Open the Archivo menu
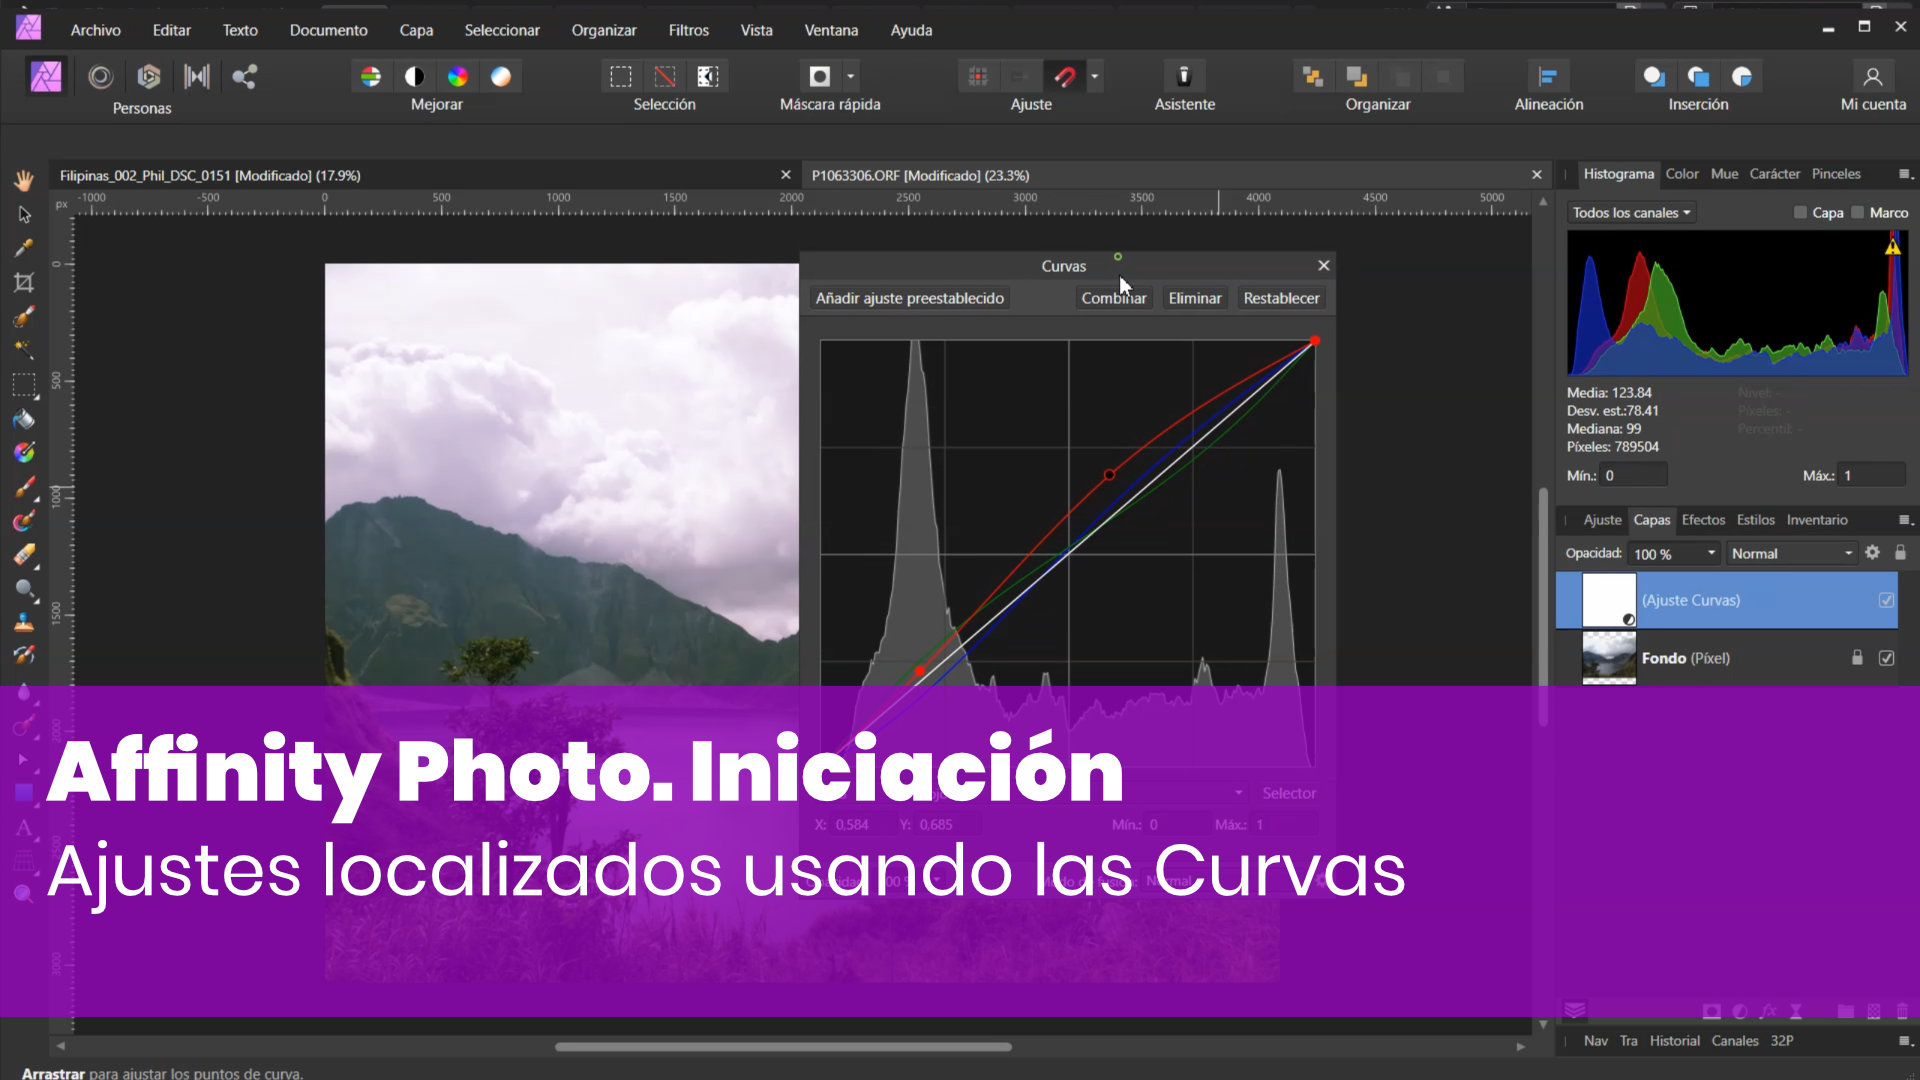Screen dimensions: 1920x1080 (96, 30)
